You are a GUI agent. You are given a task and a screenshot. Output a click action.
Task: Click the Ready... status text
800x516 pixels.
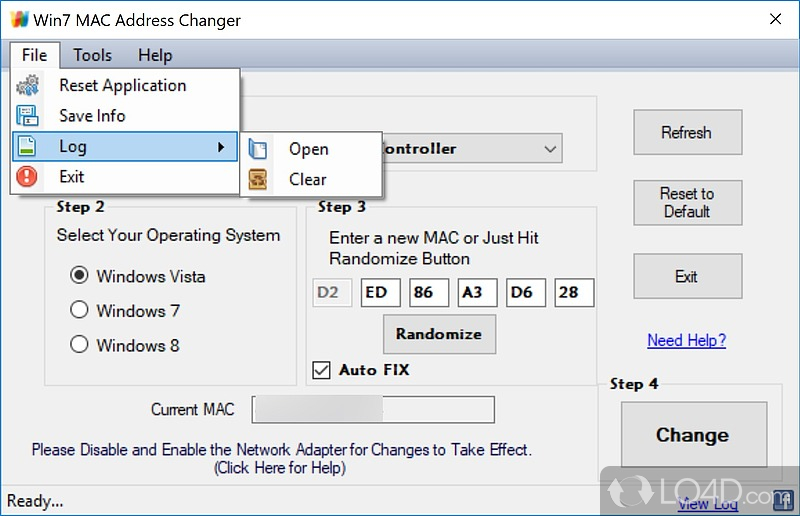coord(35,501)
